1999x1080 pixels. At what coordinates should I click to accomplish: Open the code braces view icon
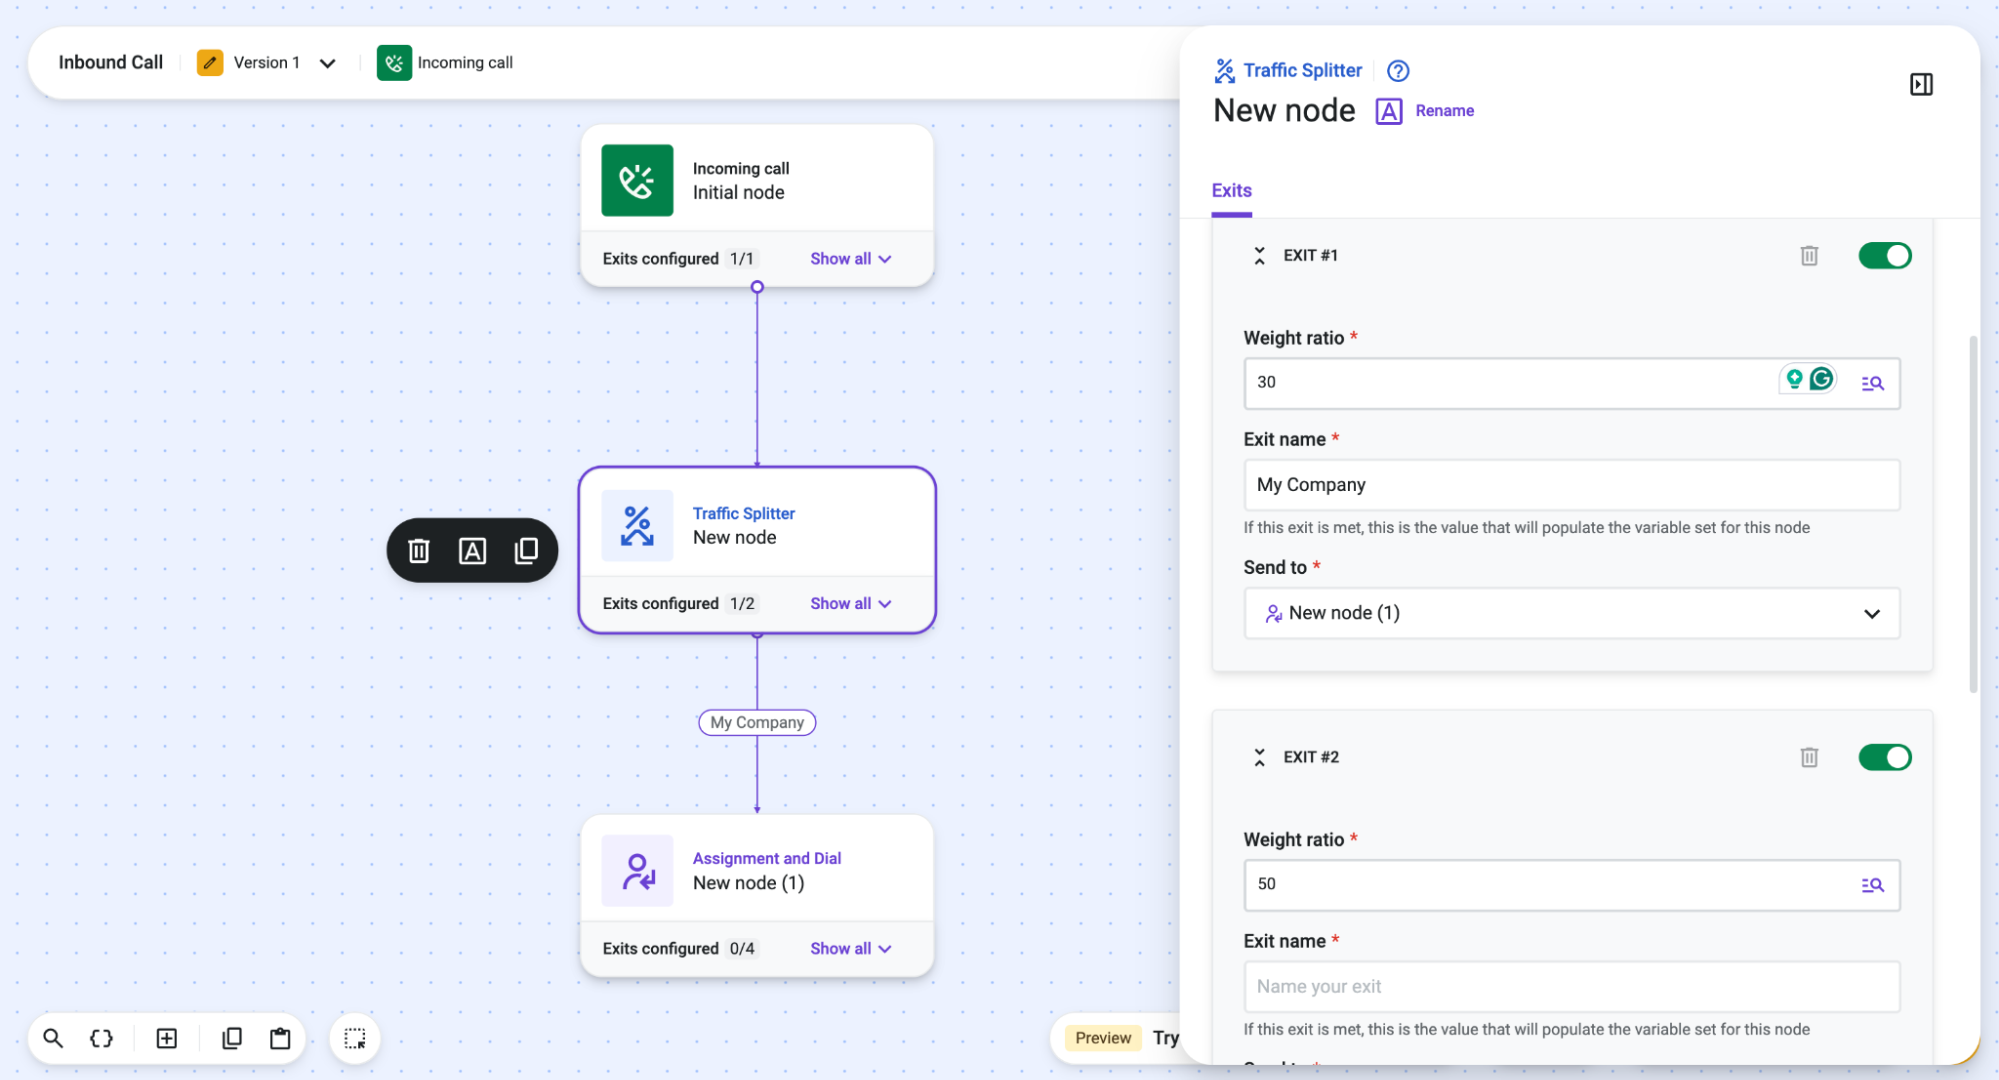tap(102, 1038)
